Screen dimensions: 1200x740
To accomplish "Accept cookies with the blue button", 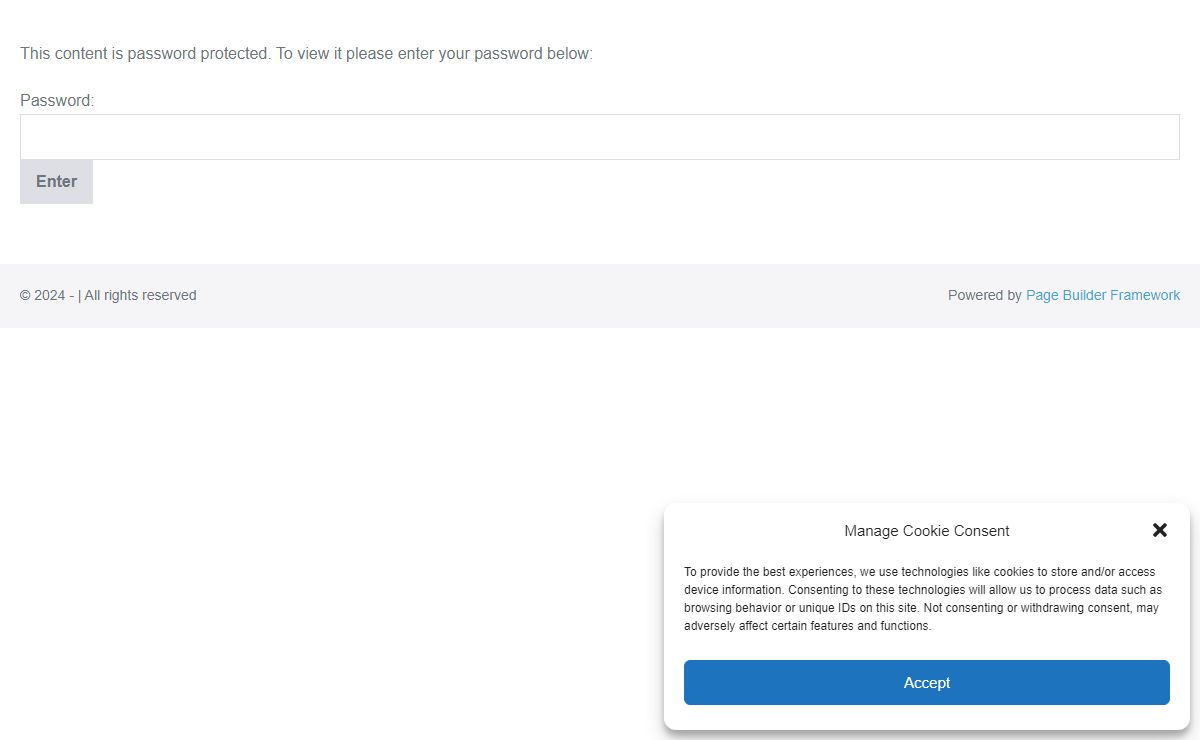I will (926, 682).
